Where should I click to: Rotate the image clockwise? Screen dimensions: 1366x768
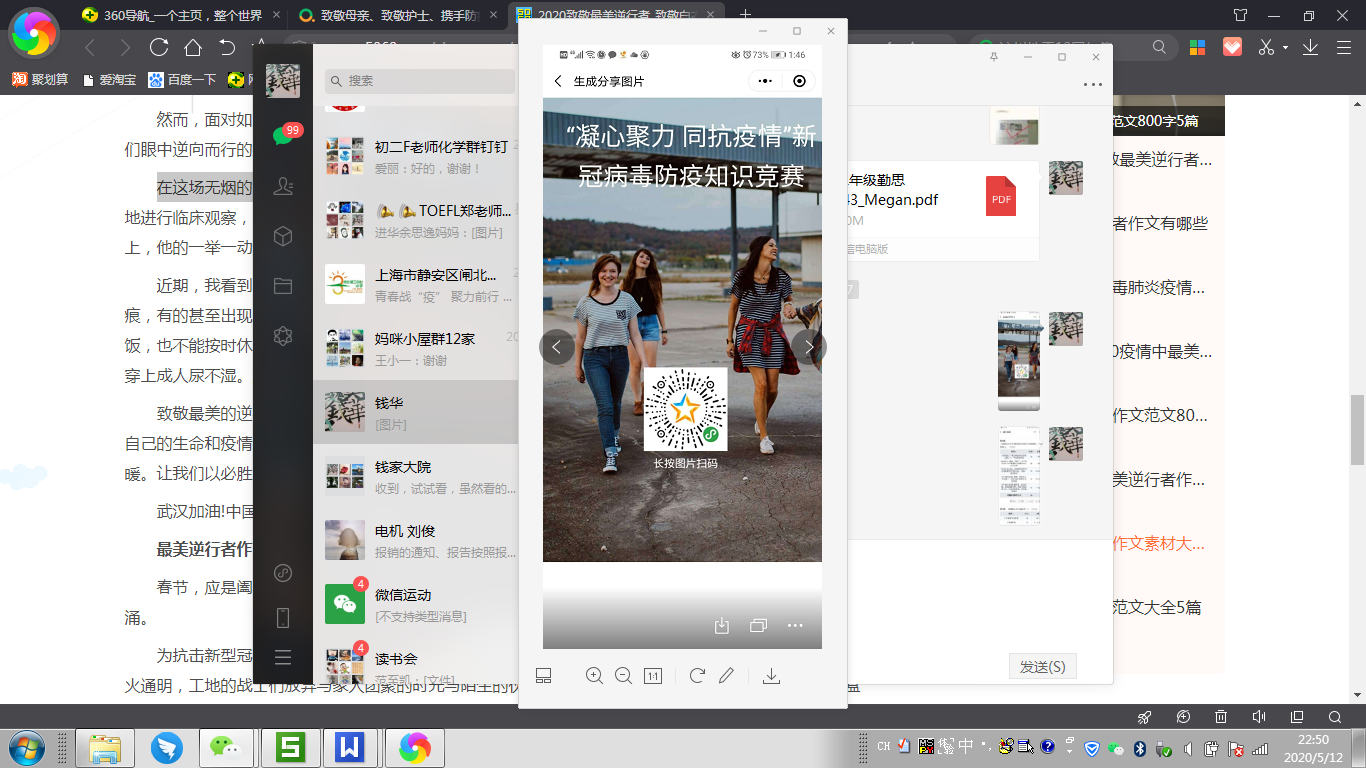pyautogui.click(x=697, y=676)
